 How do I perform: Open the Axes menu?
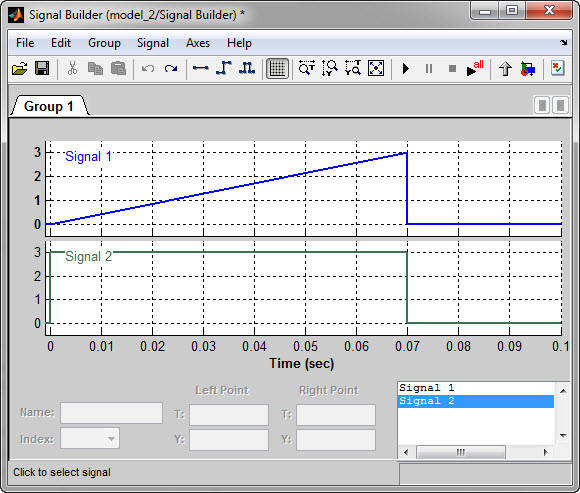pos(198,43)
